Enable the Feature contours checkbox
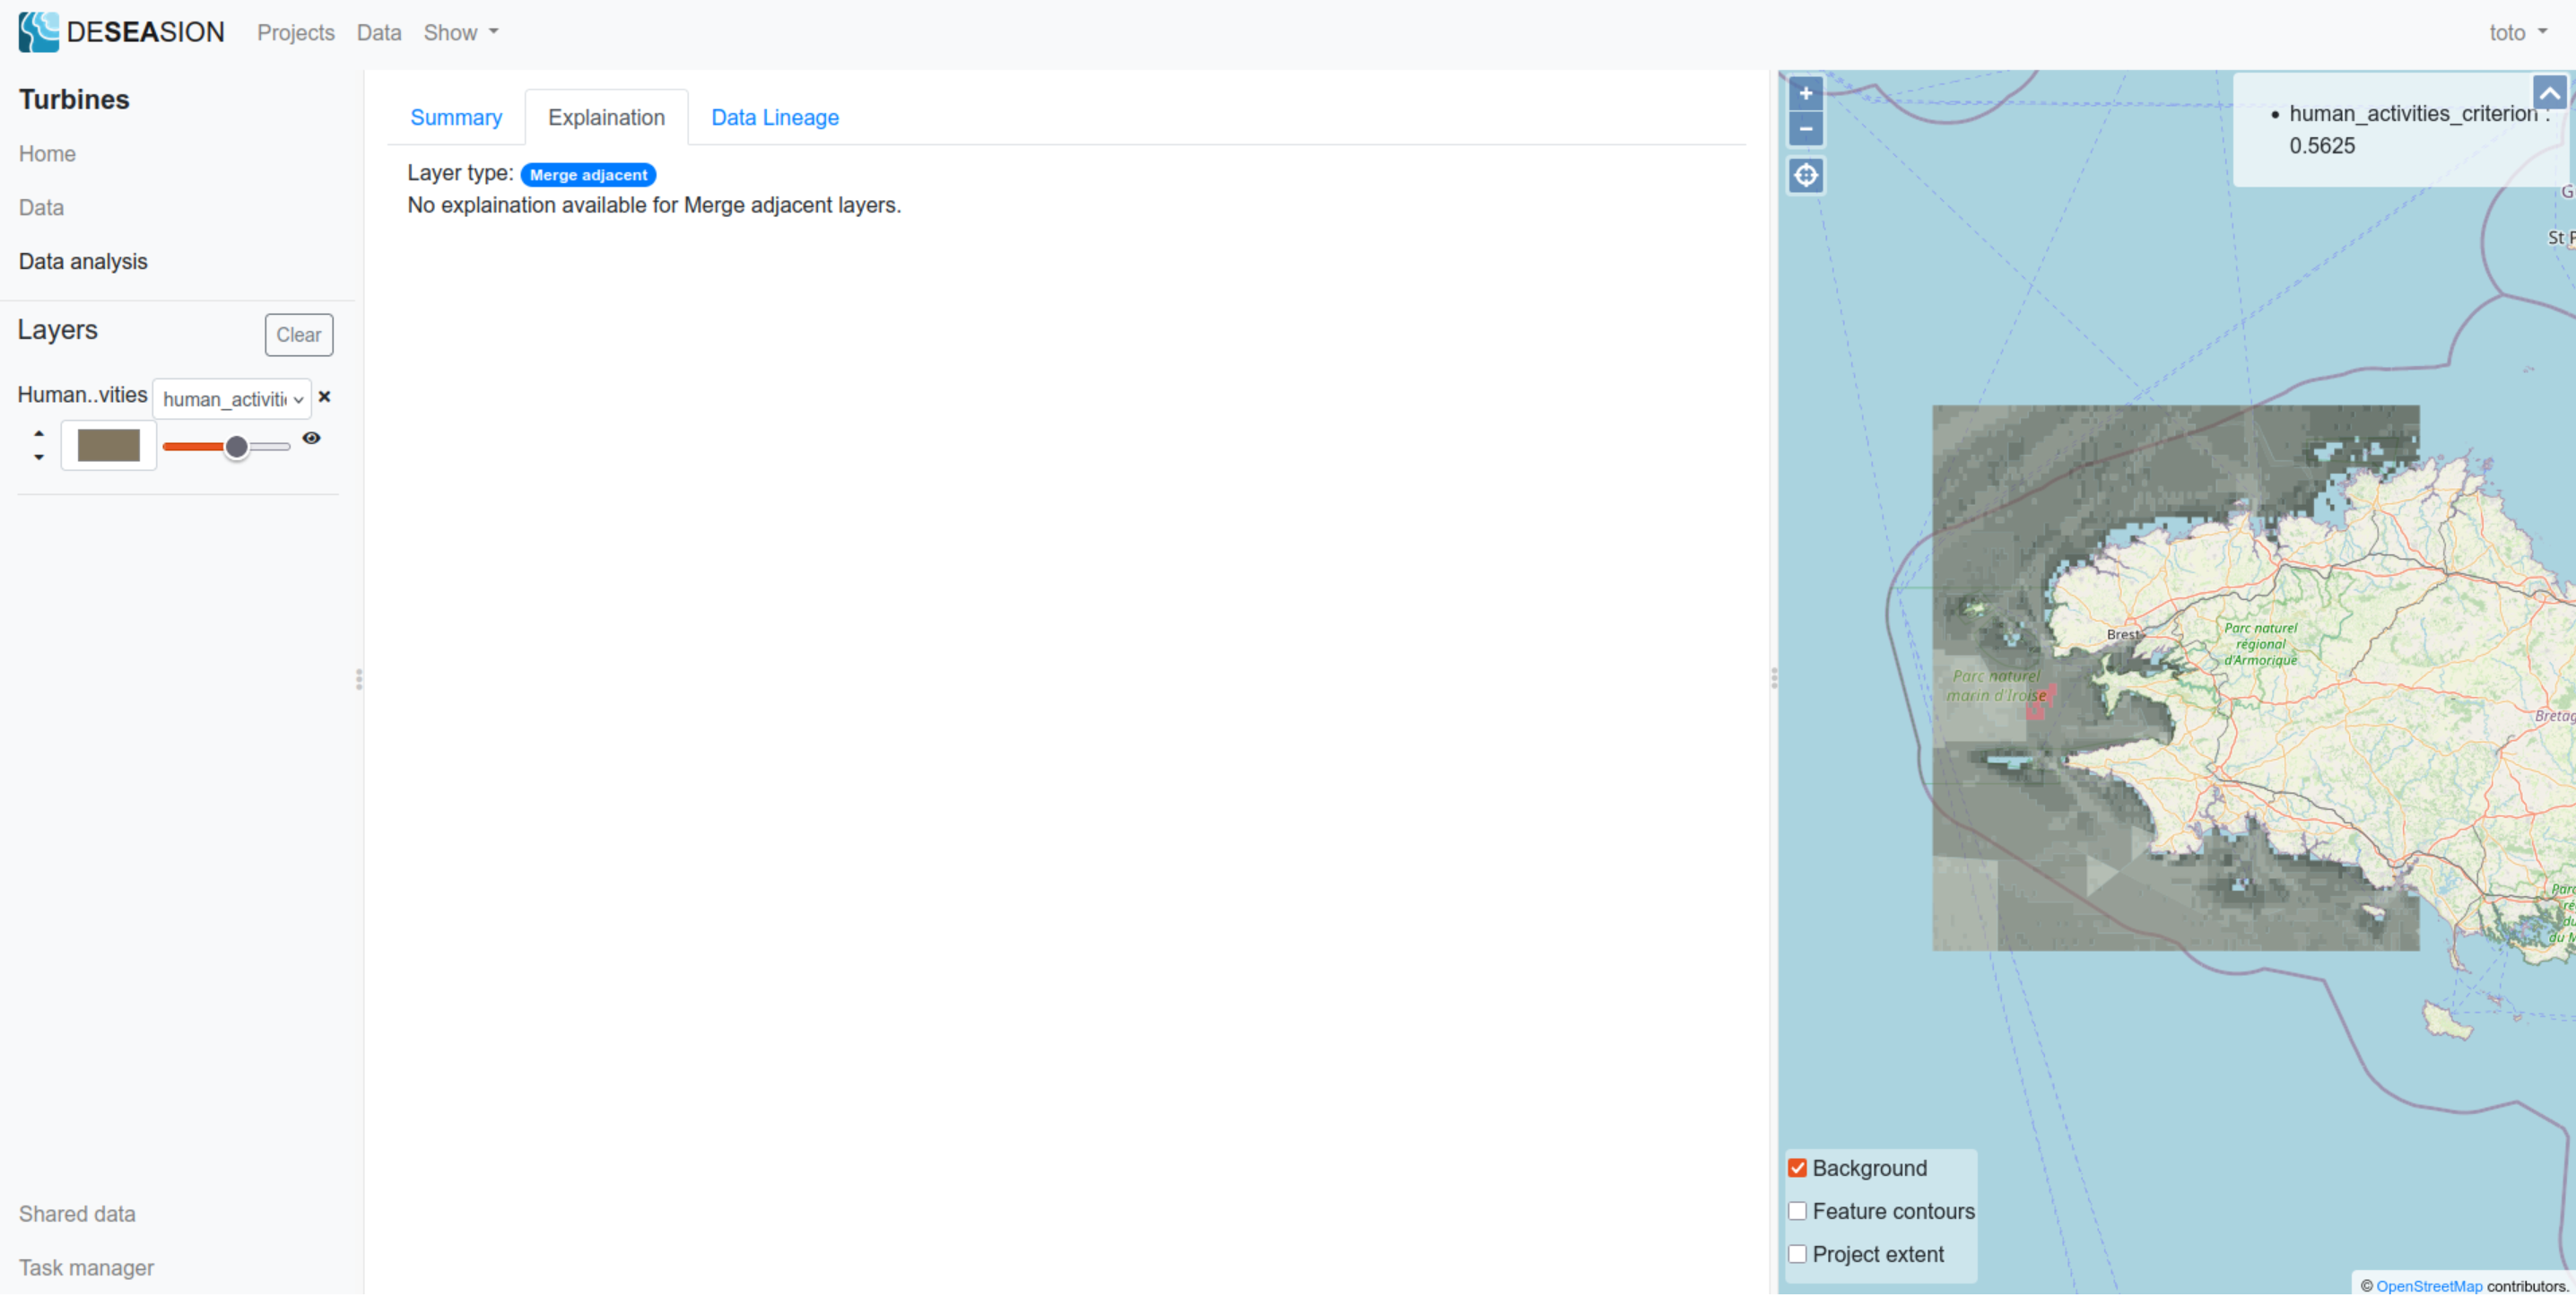 (x=1797, y=1211)
